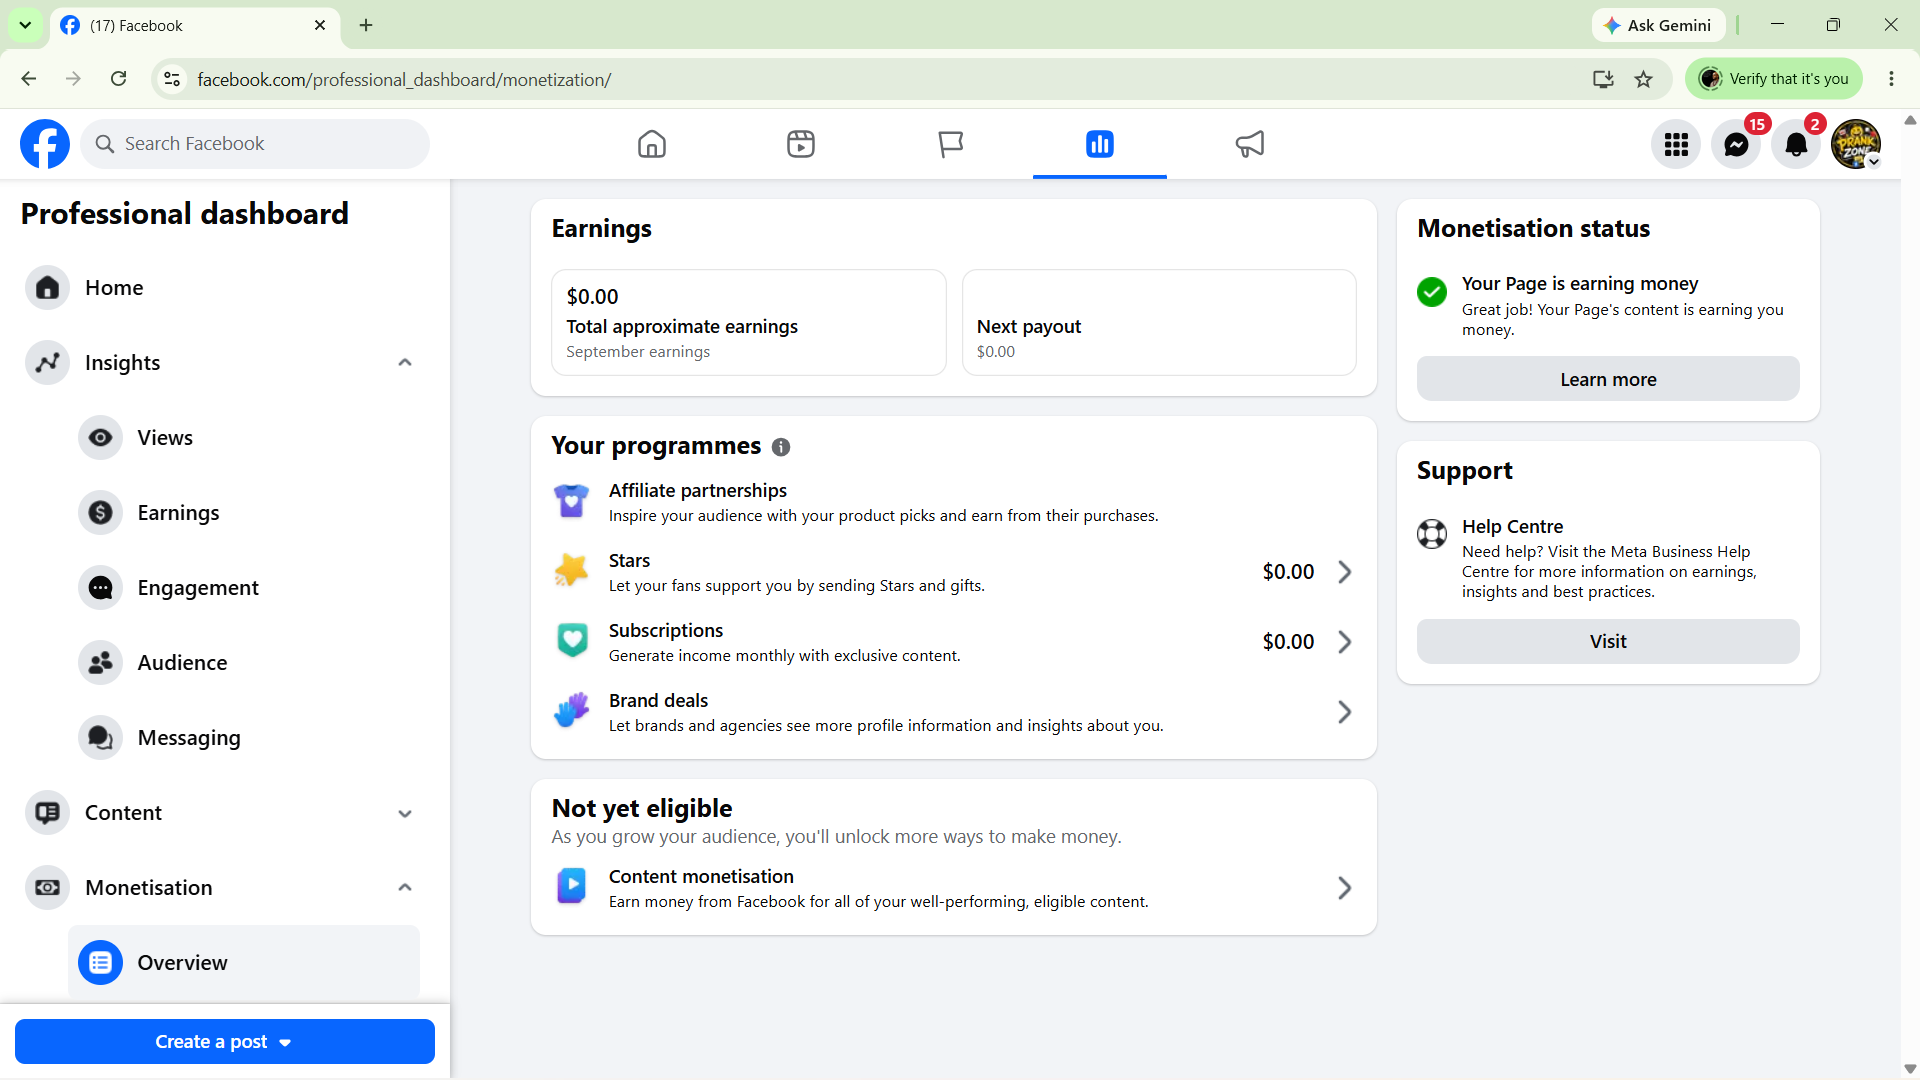Image resolution: width=1920 pixels, height=1080 pixels.
Task: Open the Stars programme row
Action: [x=954, y=572]
